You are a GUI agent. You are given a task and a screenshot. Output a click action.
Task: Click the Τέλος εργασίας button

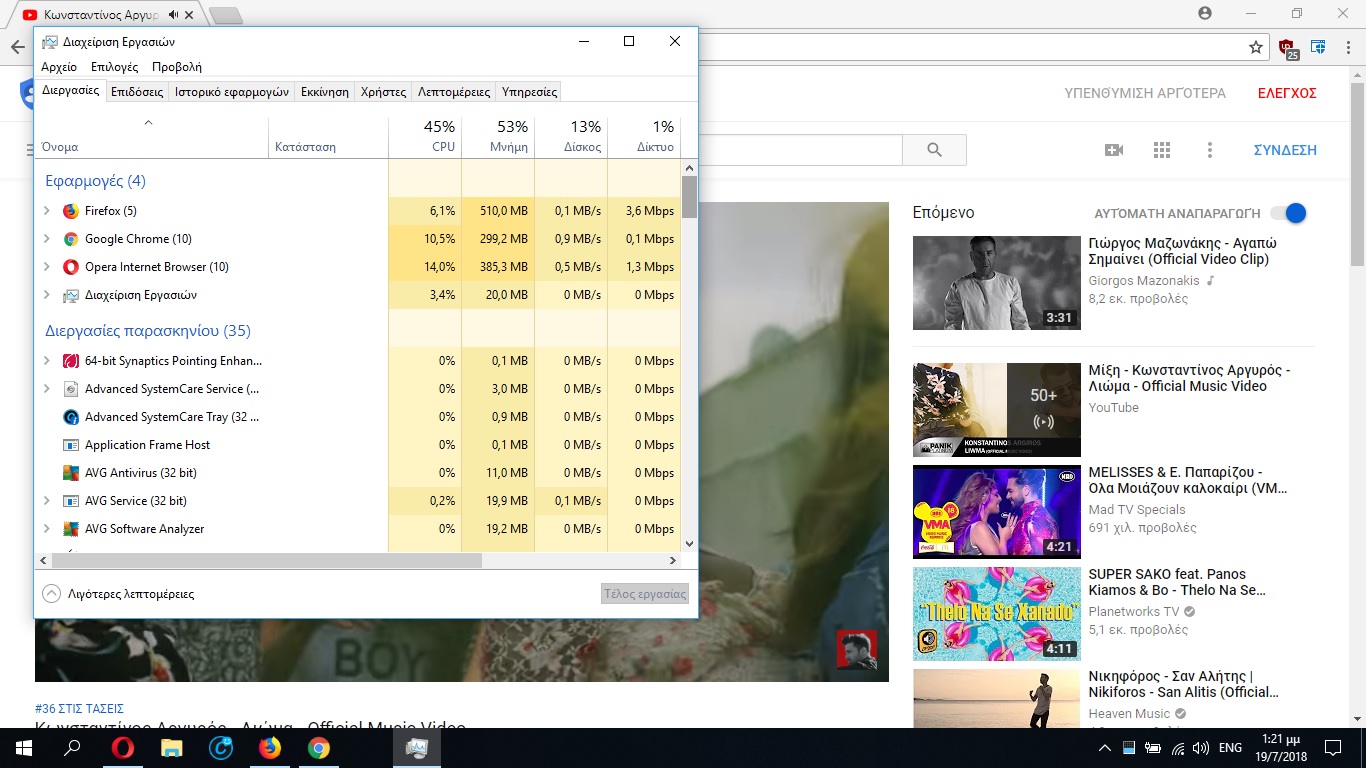[x=645, y=594]
